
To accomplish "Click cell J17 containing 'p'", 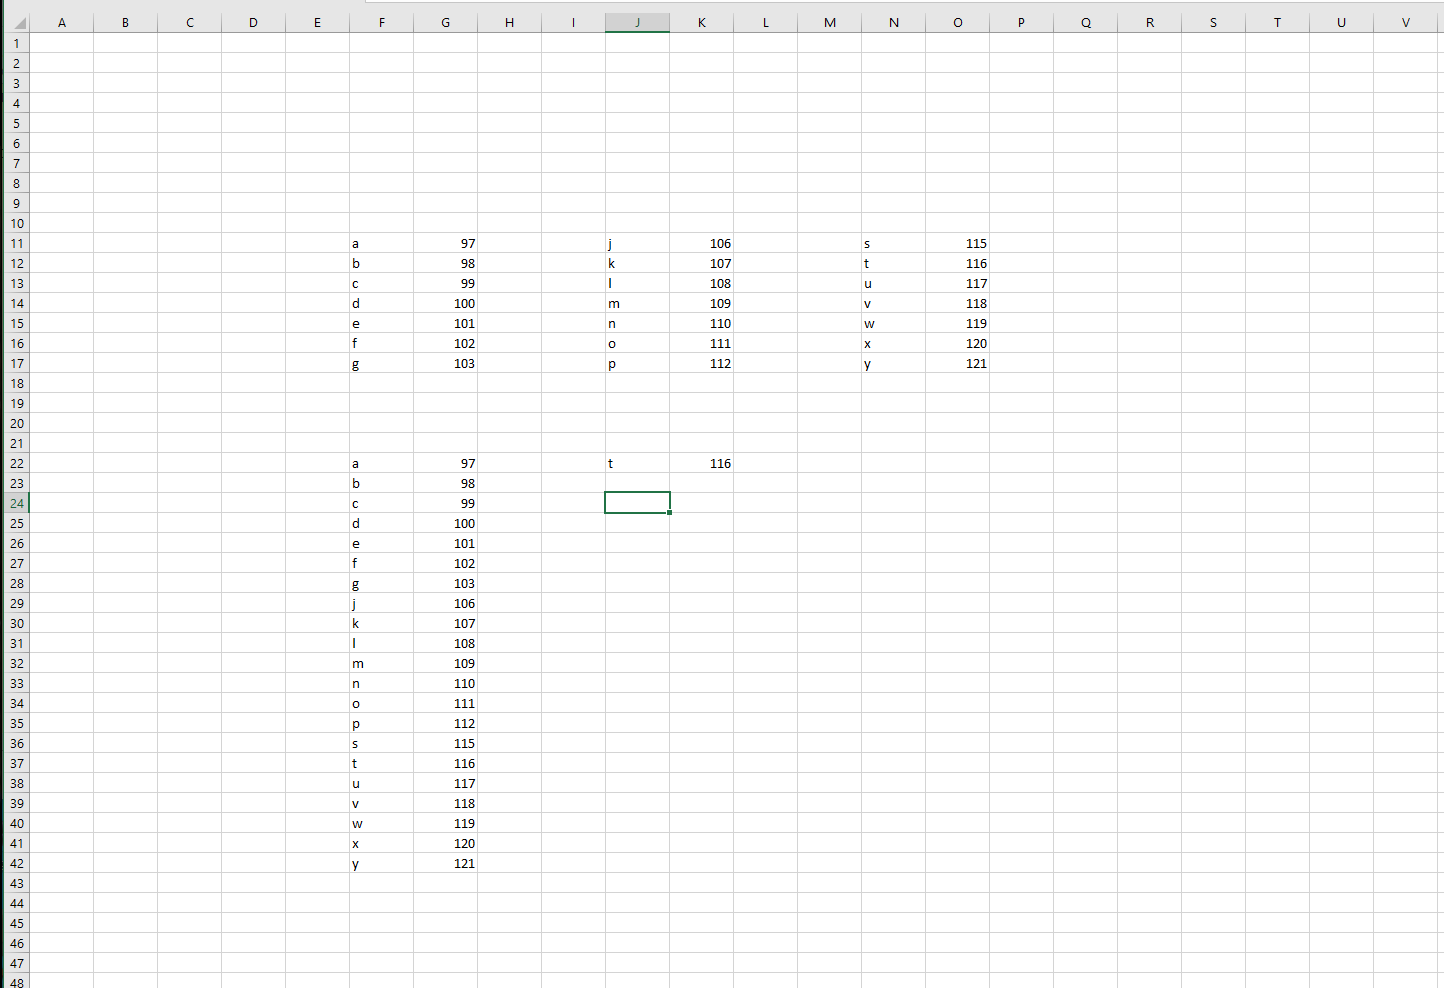I will pos(638,363).
